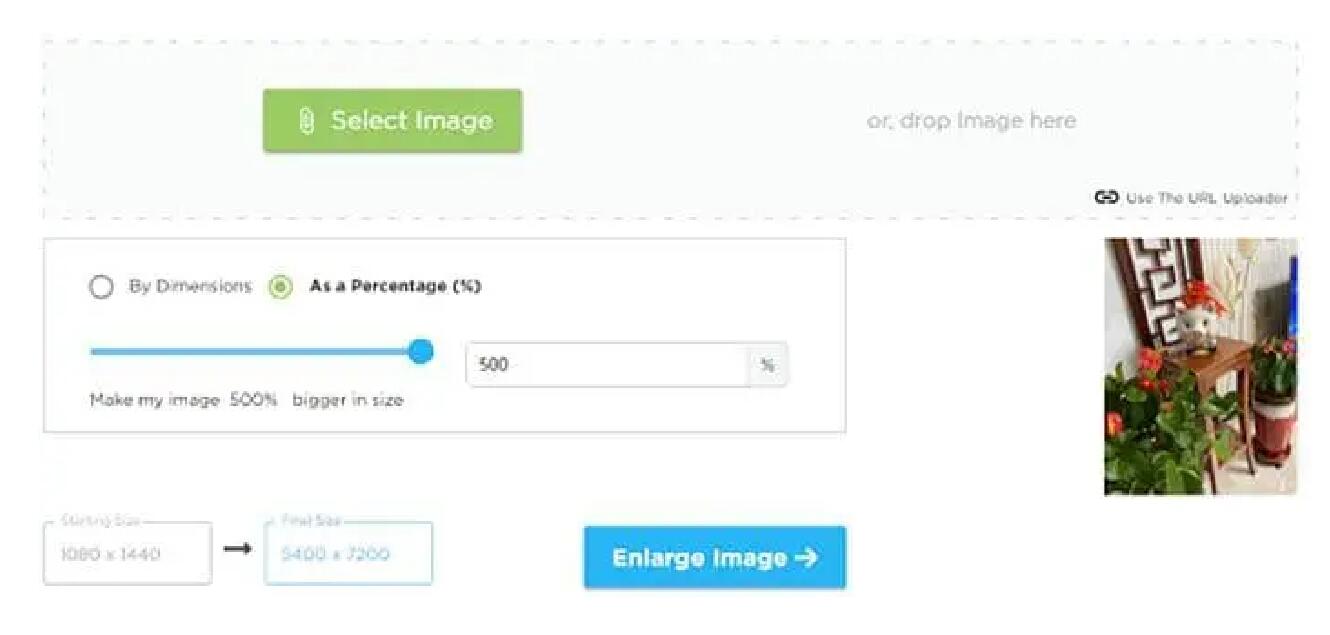The image size is (1330, 635).
Task: Click the "By Dimensions" label text
Action: pyautogui.click(x=190, y=286)
